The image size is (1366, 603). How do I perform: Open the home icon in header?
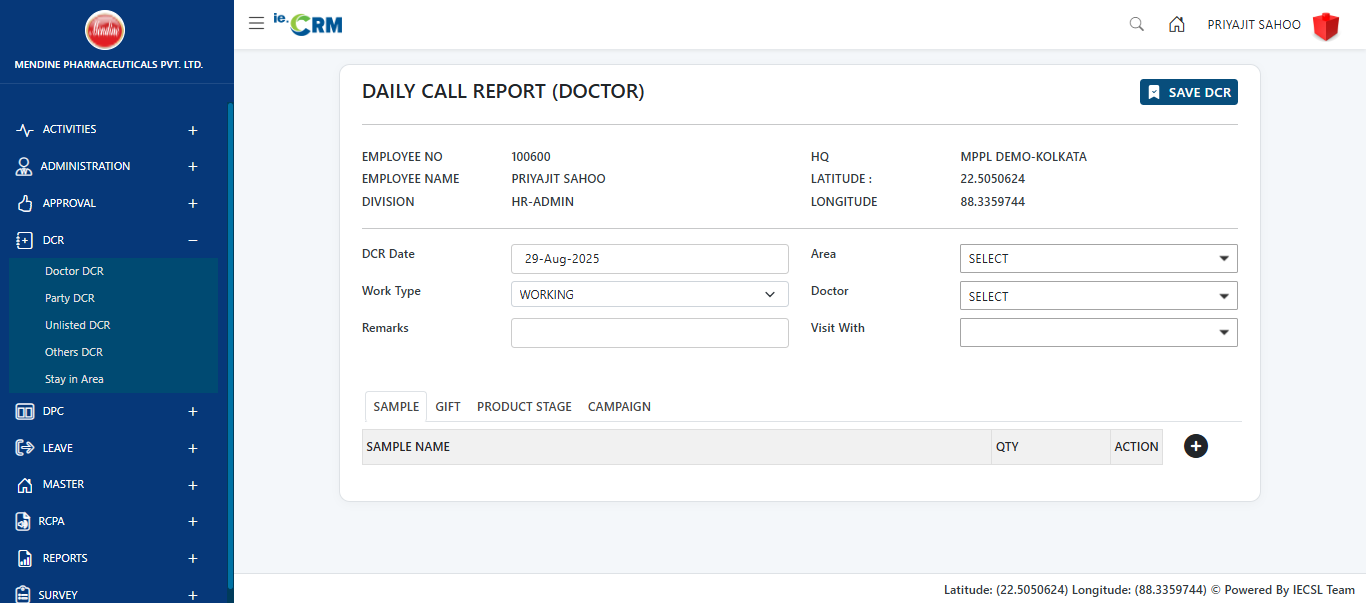tap(1177, 25)
